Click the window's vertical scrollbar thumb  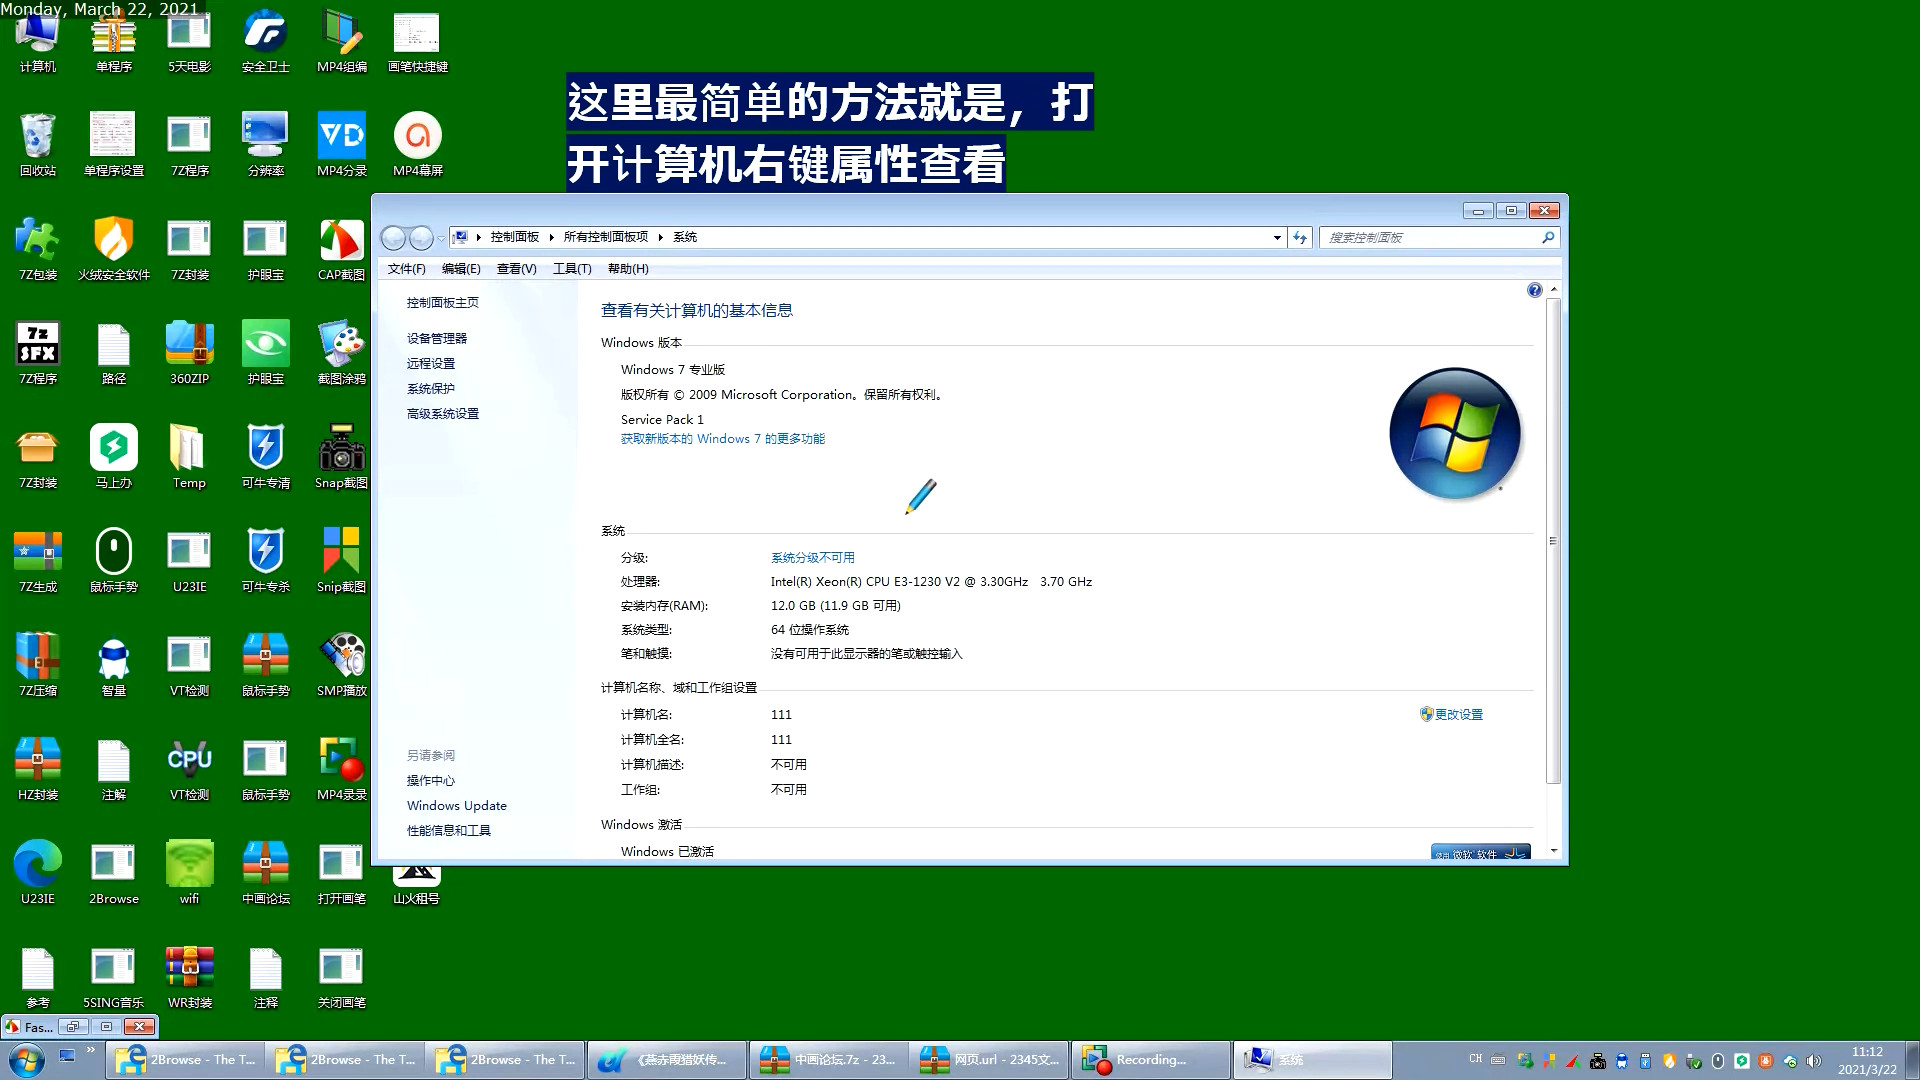click(1553, 540)
